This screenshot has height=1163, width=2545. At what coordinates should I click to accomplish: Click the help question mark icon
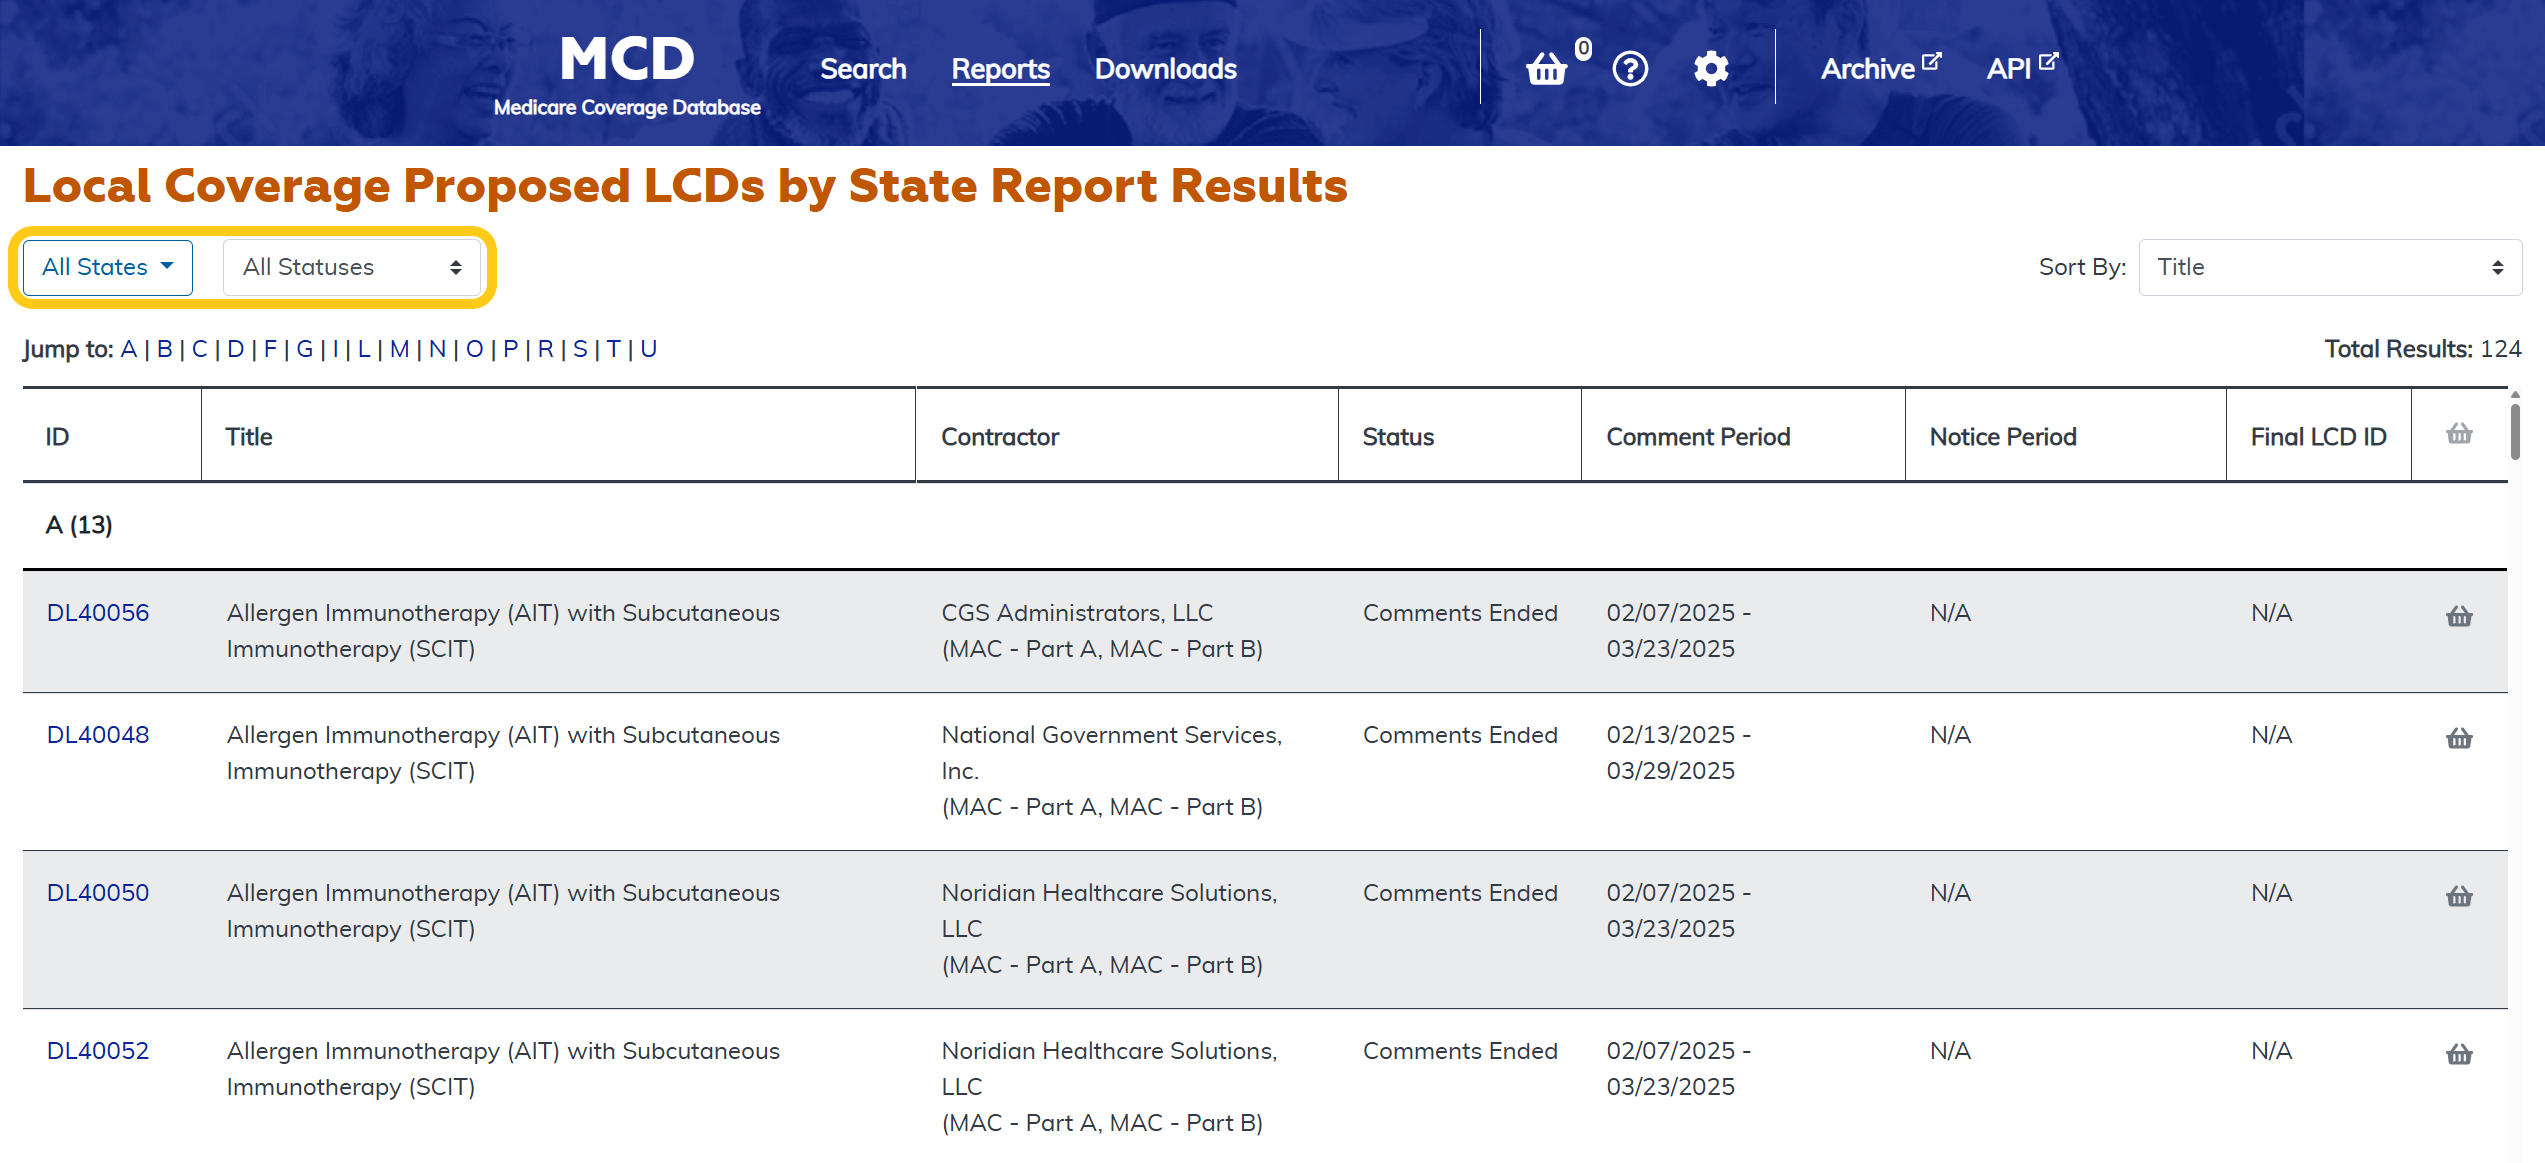pos(1630,69)
